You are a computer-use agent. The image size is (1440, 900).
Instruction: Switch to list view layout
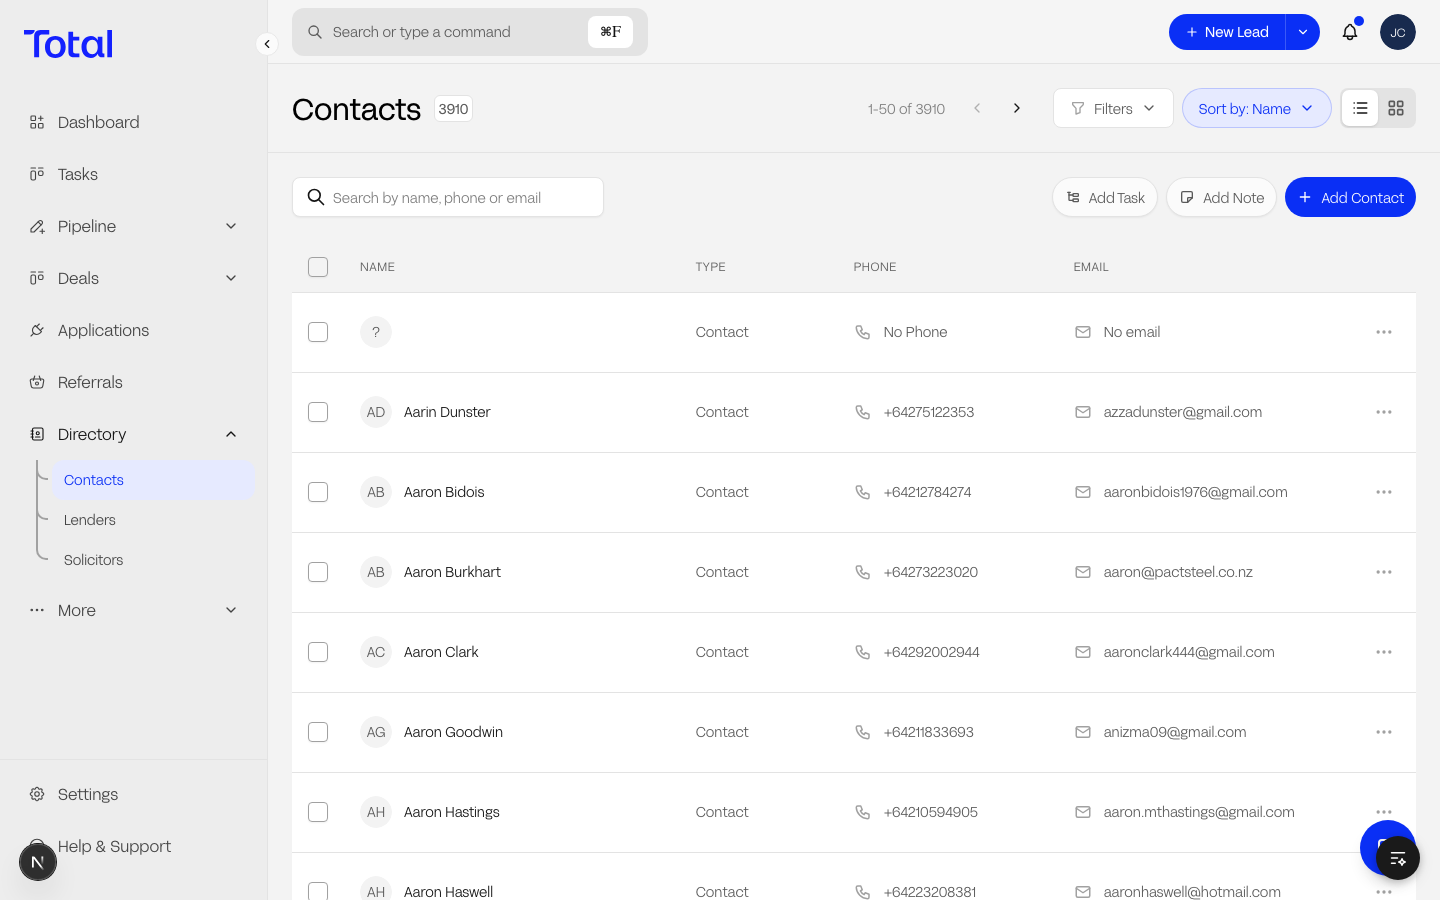[x=1360, y=108]
